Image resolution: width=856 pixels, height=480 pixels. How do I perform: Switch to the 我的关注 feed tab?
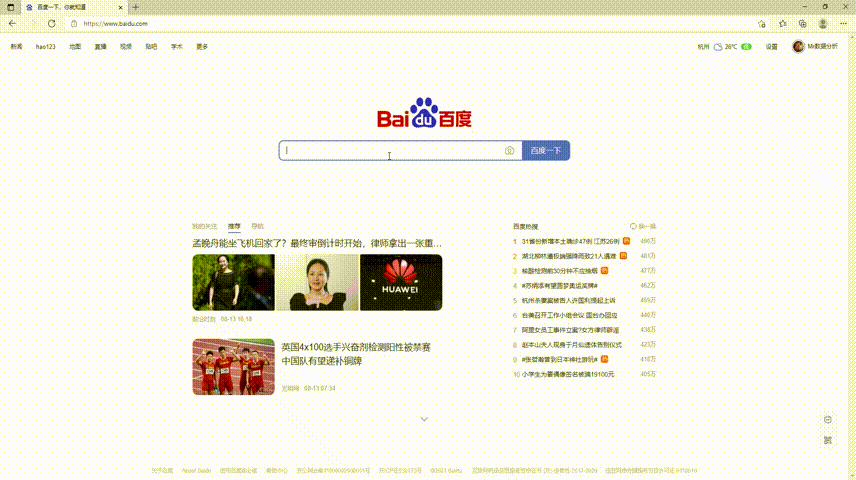[x=205, y=226]
